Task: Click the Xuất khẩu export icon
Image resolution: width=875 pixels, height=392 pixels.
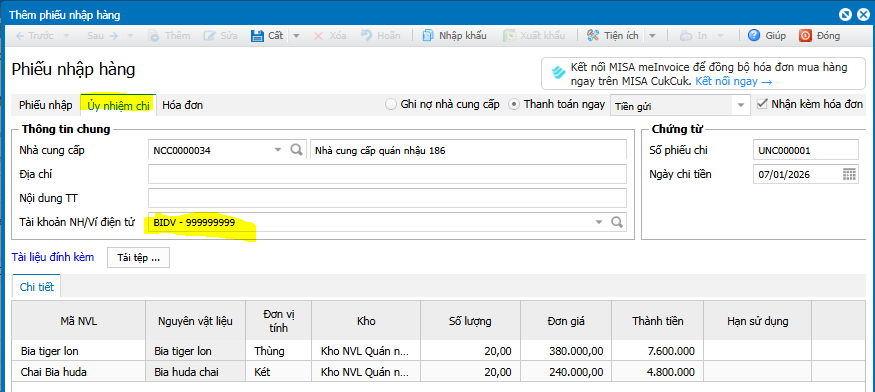Action: pos(509,36)
